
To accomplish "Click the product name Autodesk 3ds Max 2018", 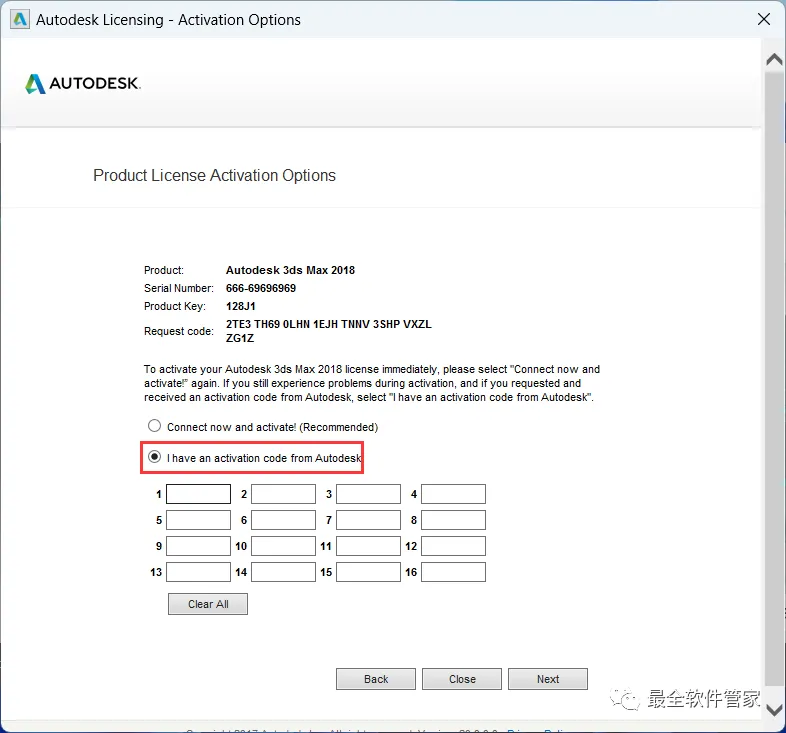I will [290, 270].
